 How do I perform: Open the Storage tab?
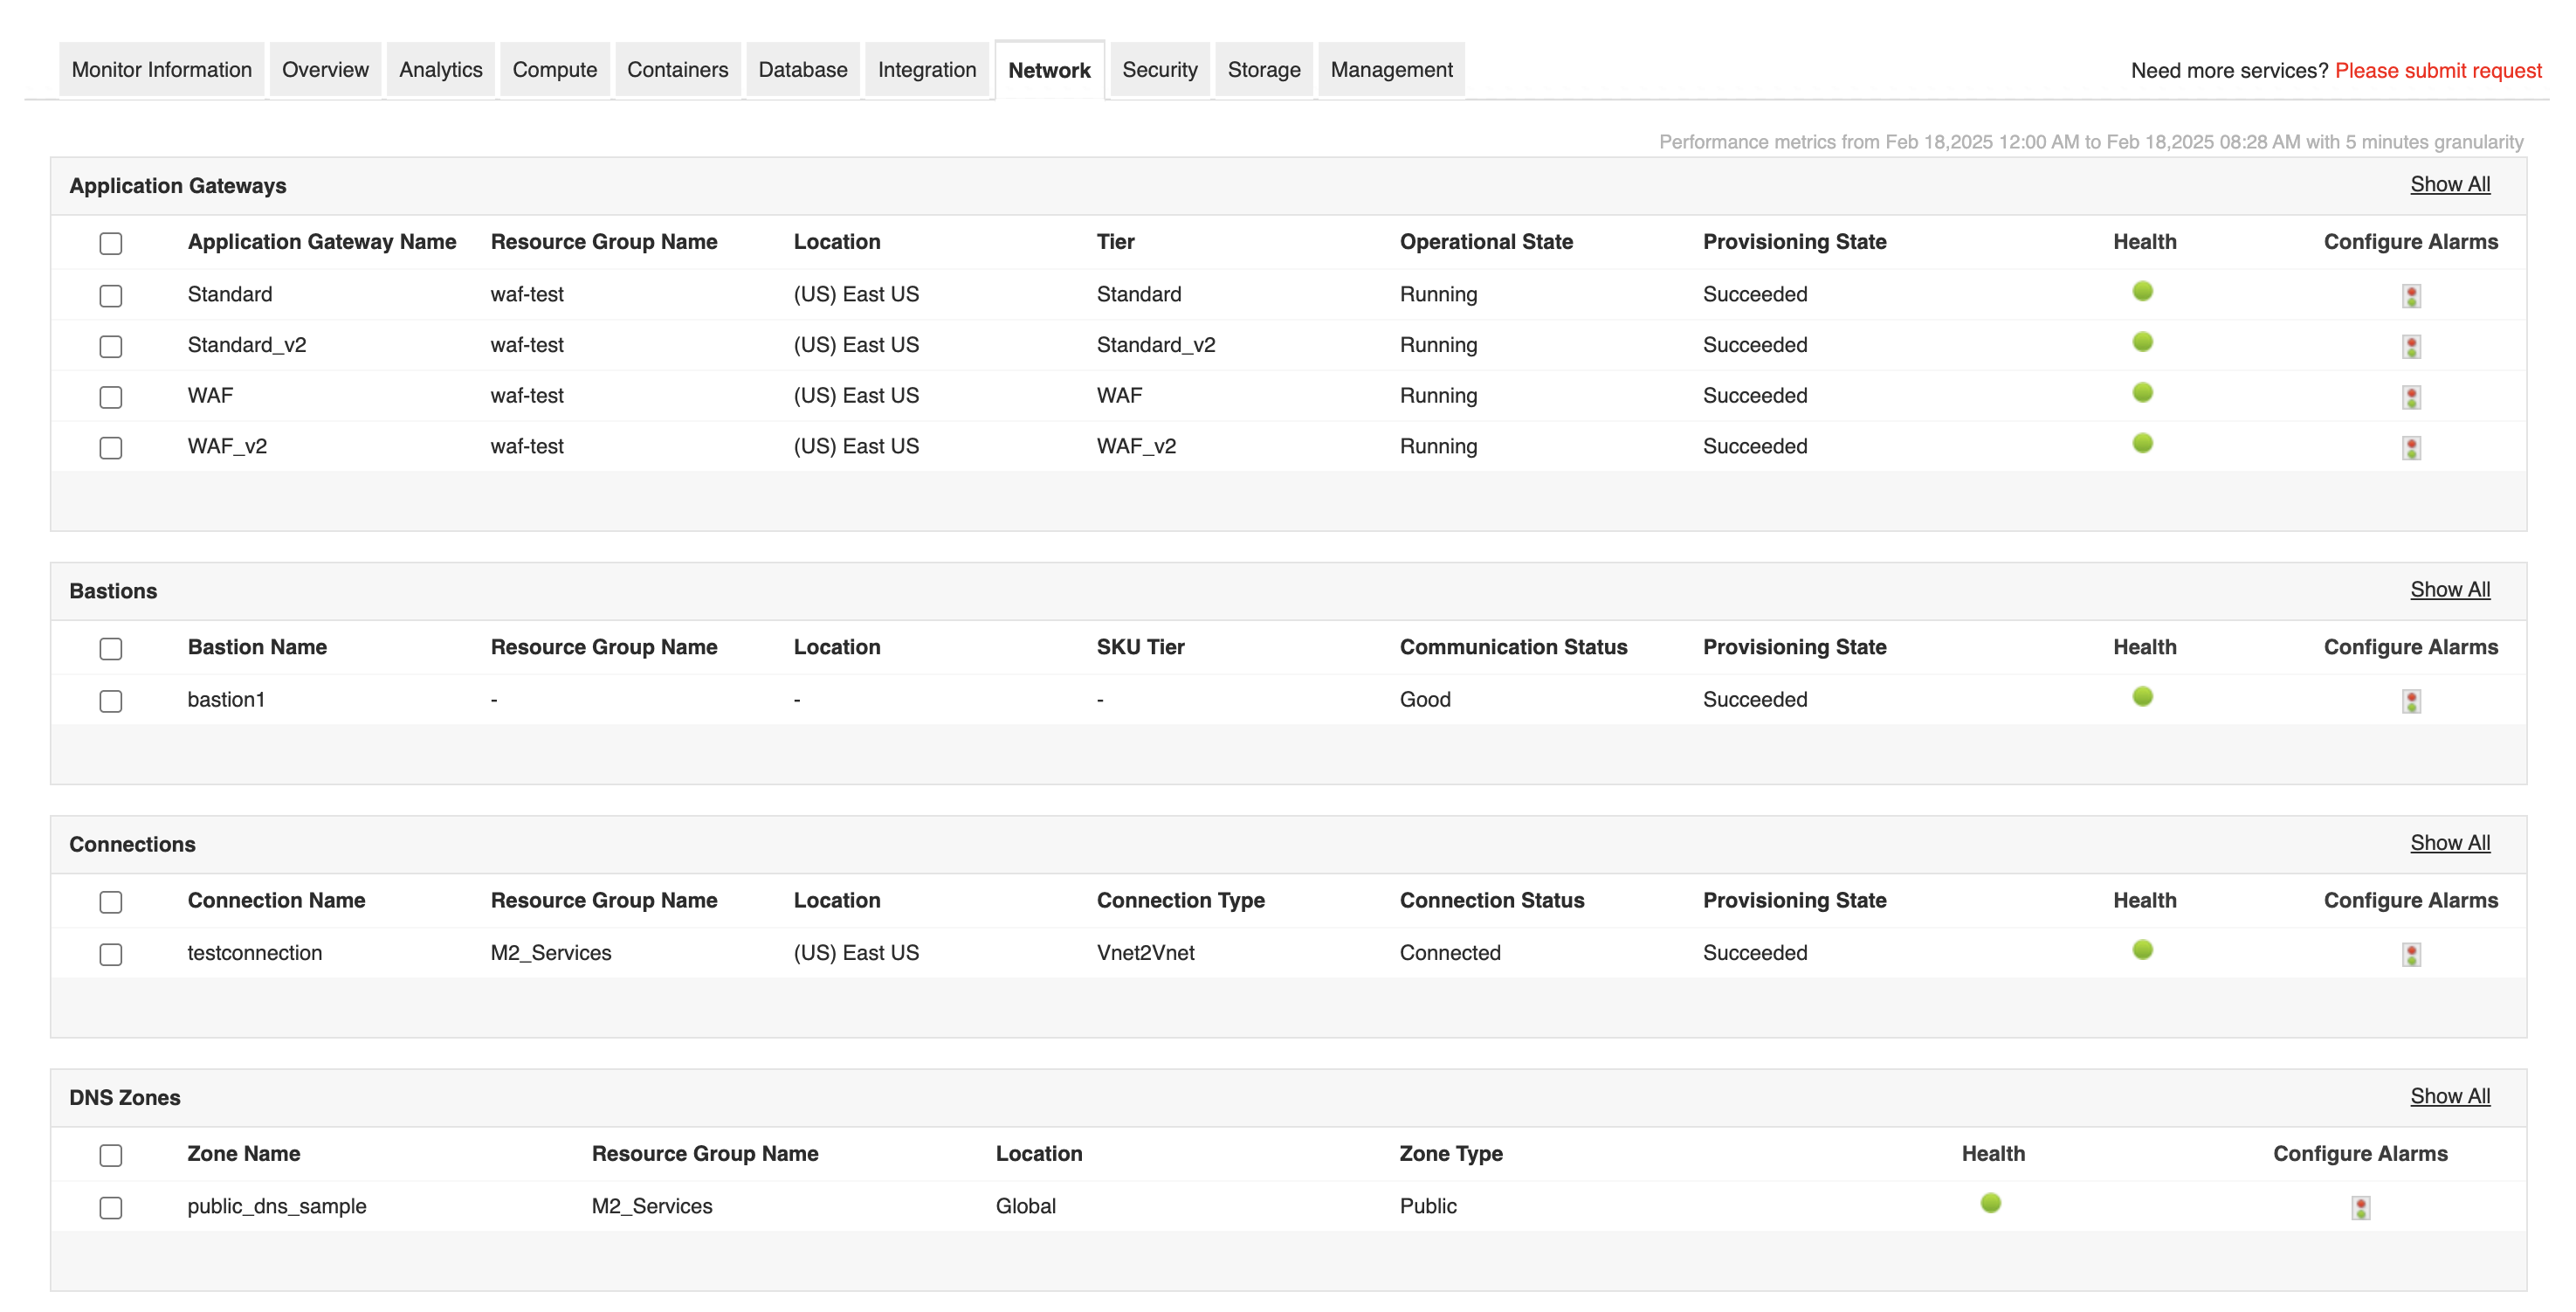(1263, 69)
